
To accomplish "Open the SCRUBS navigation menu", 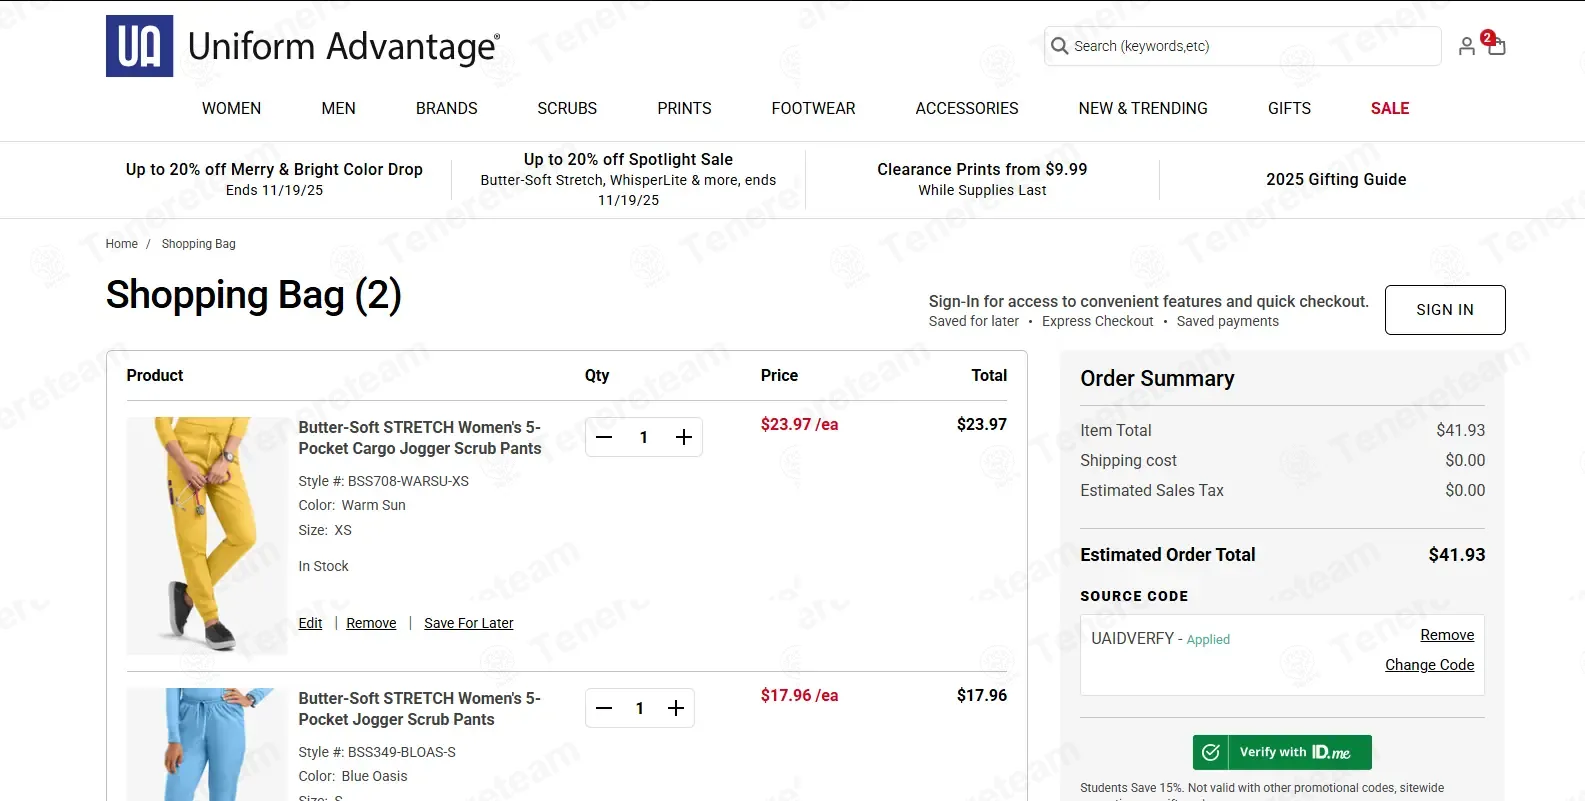I will [567, 108].
